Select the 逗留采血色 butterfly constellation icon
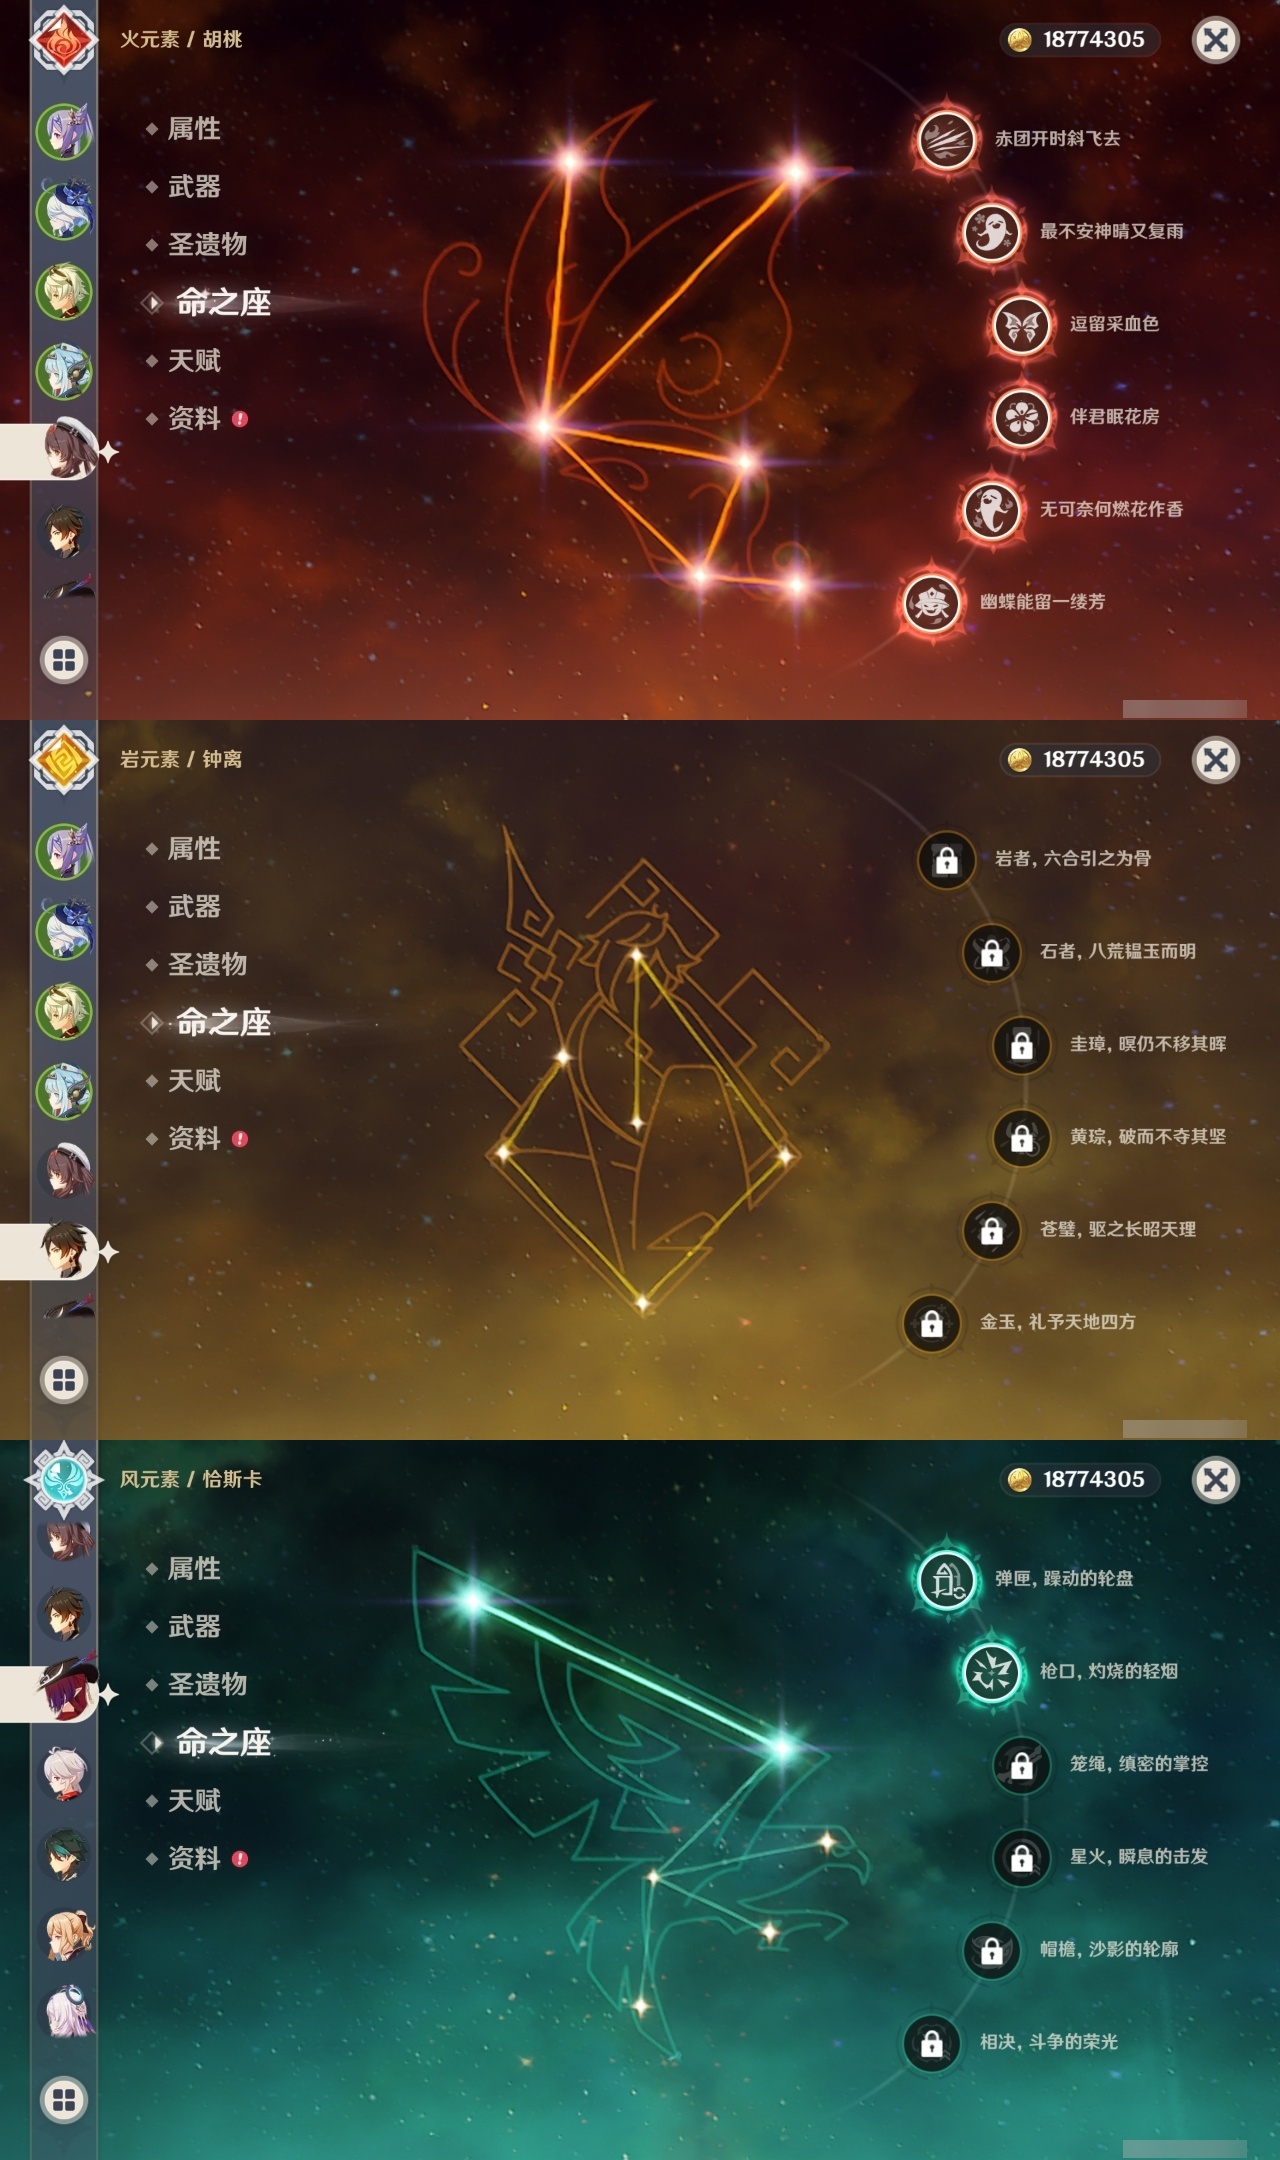 pyautogui.click(x=1021, y=325)
